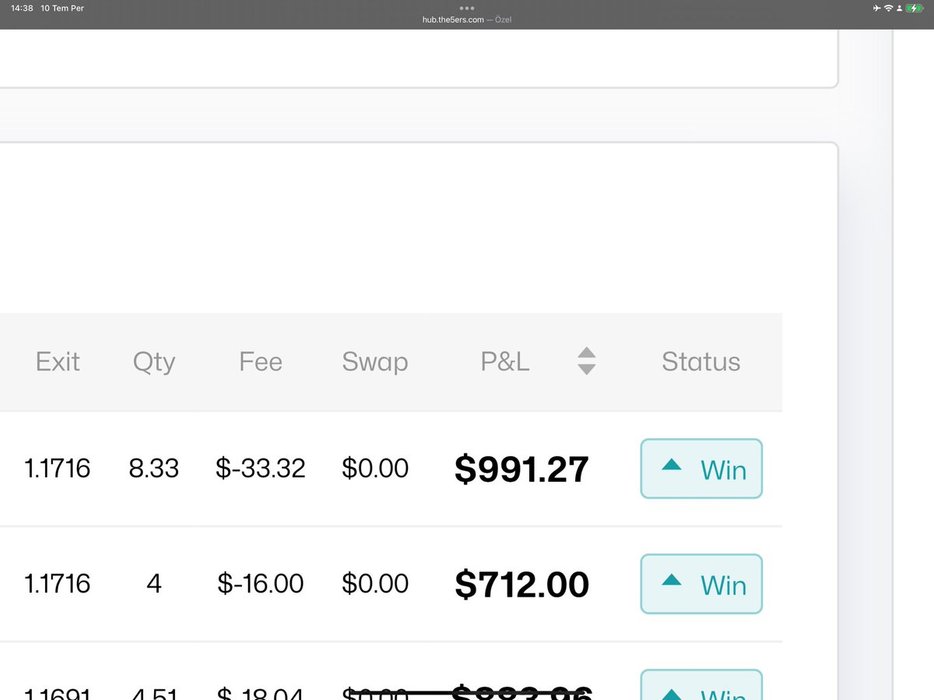Select the Swap column header

tap(375, 362)
